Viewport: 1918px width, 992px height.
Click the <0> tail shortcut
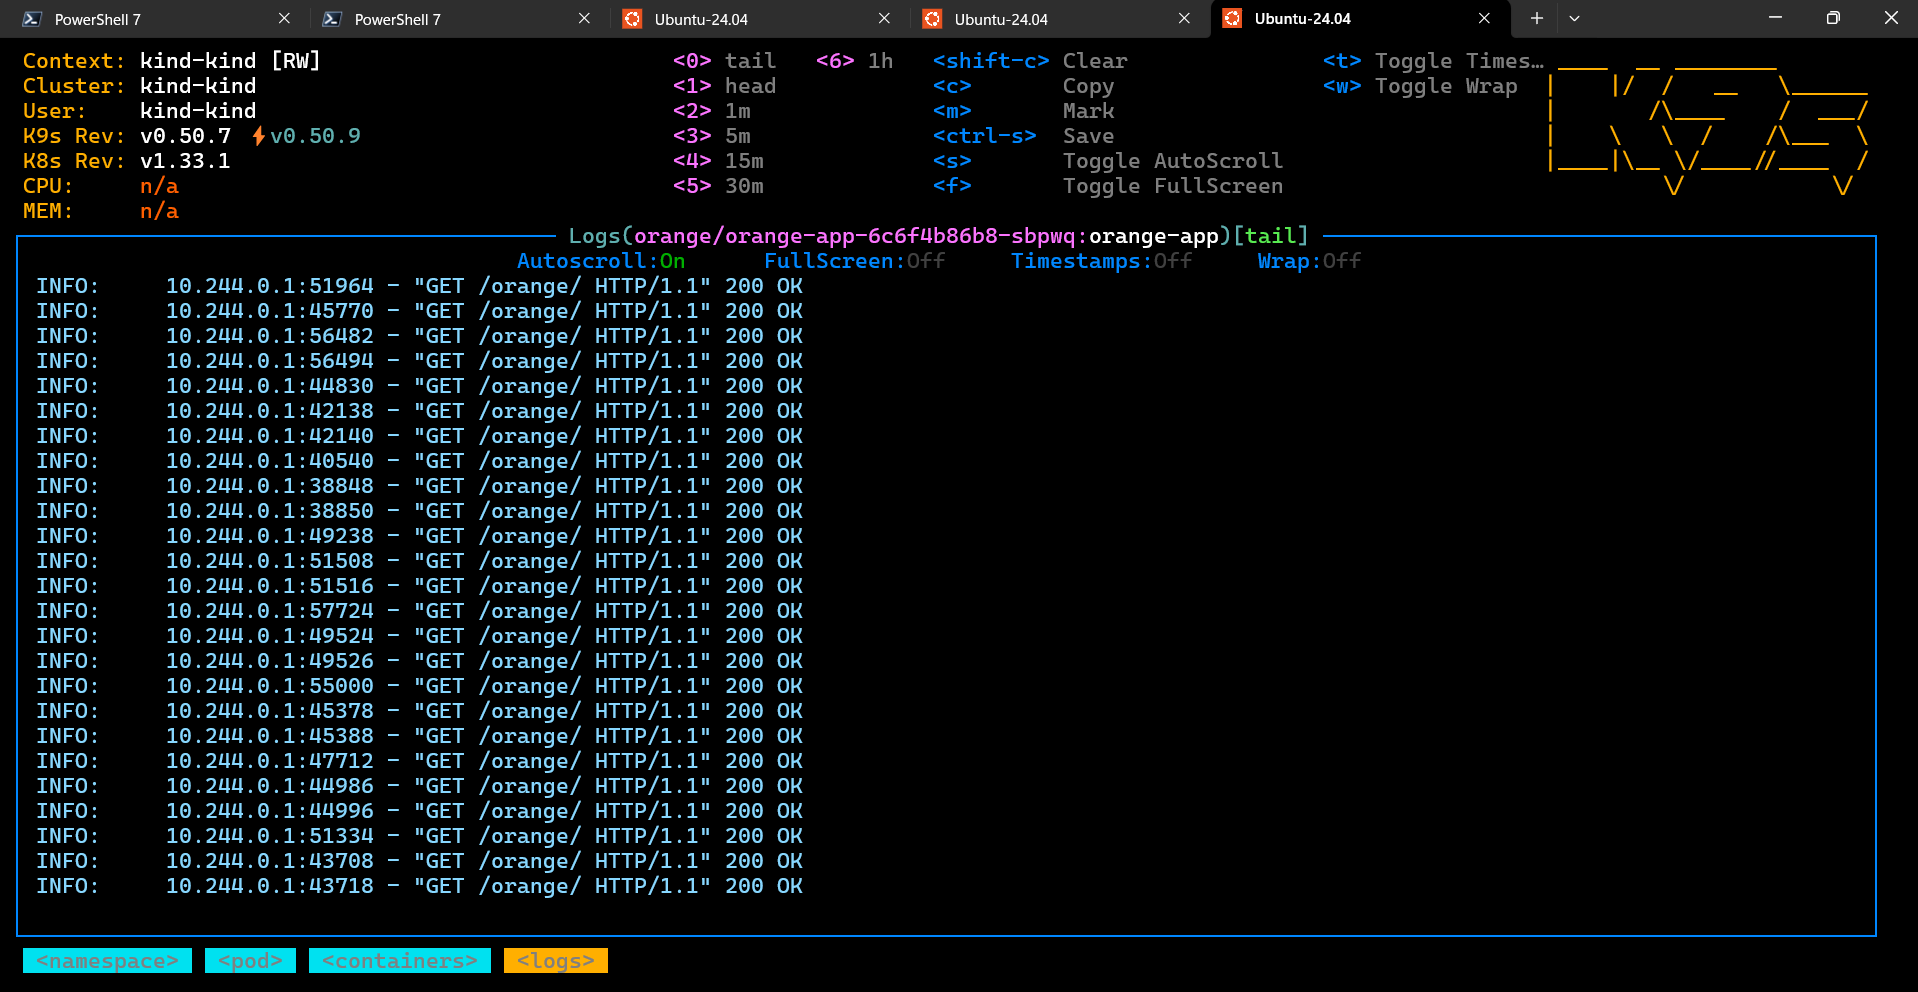click(724, 61)
